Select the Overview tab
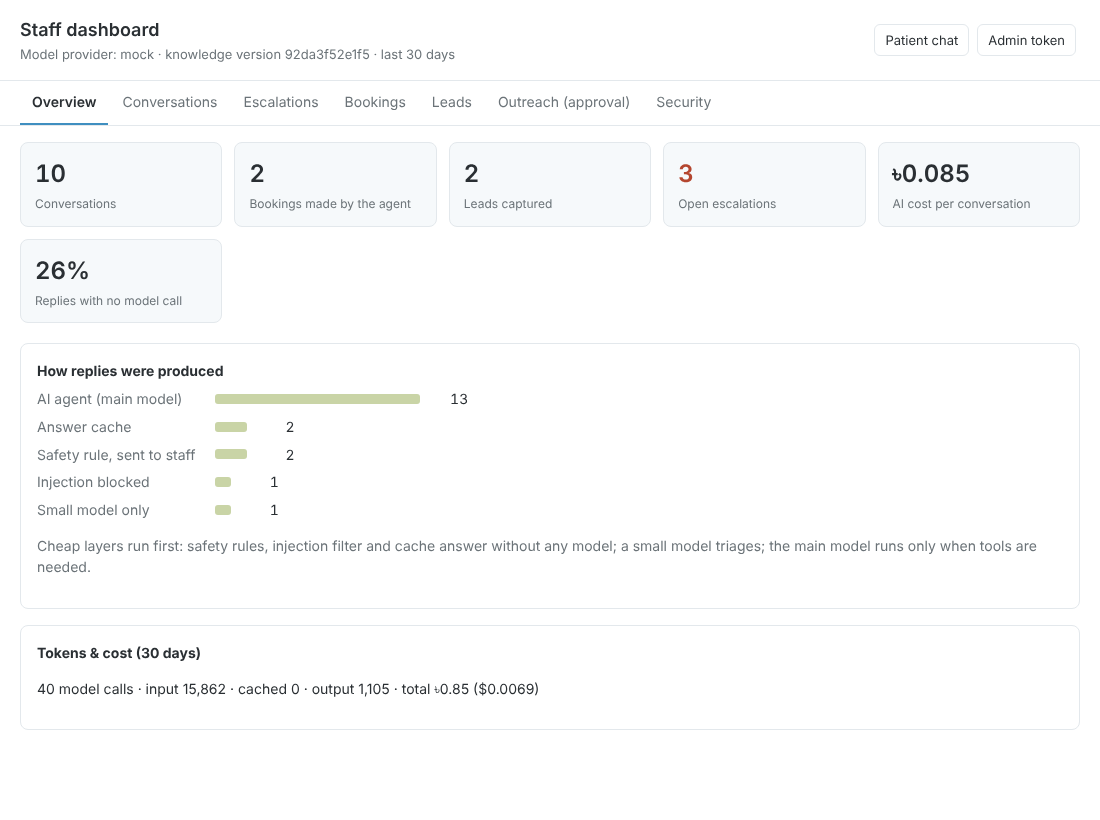Viewport: 1100px width, 820px height. [x=64, y=102]
